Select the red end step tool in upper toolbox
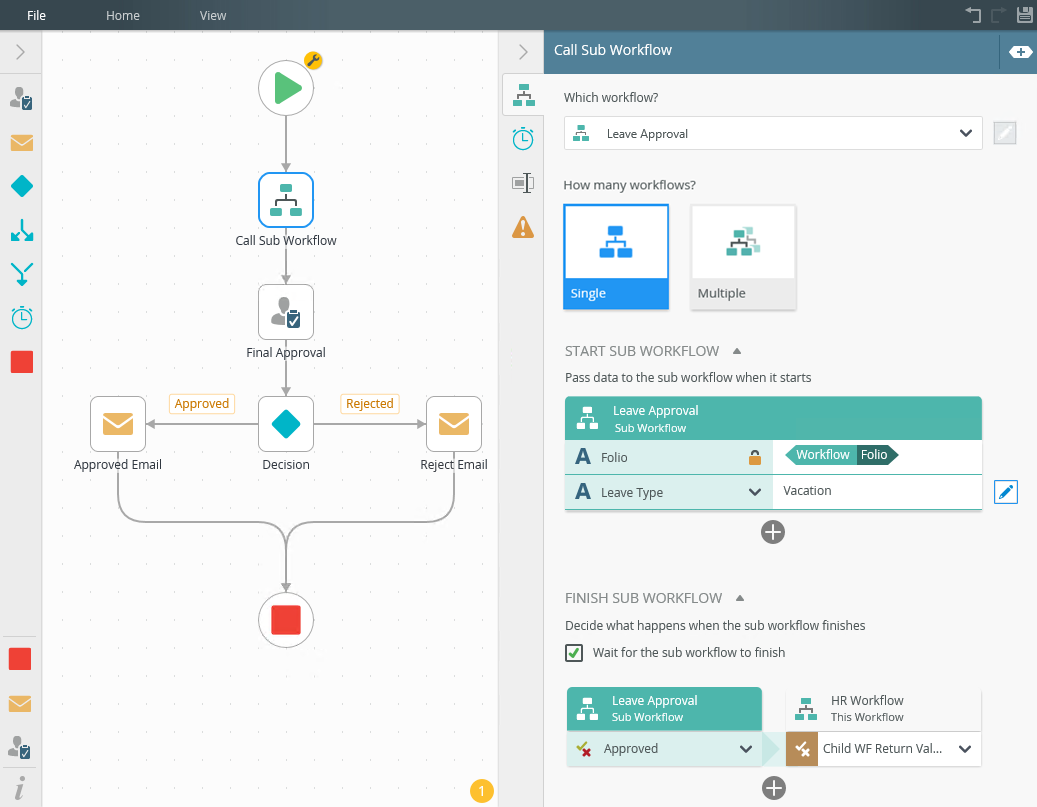1037x807 pixels. tap(22, 362)
